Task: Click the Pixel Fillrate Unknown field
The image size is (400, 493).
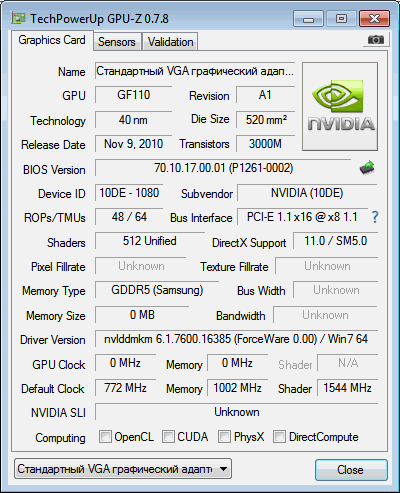Action: tap(141, 266)
